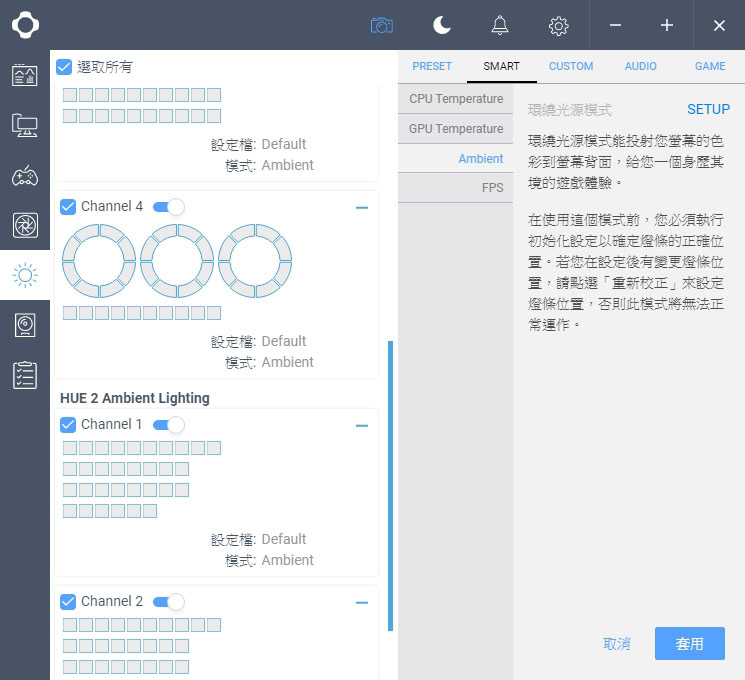Switch to night mode with the moon icon

point(441,25)
